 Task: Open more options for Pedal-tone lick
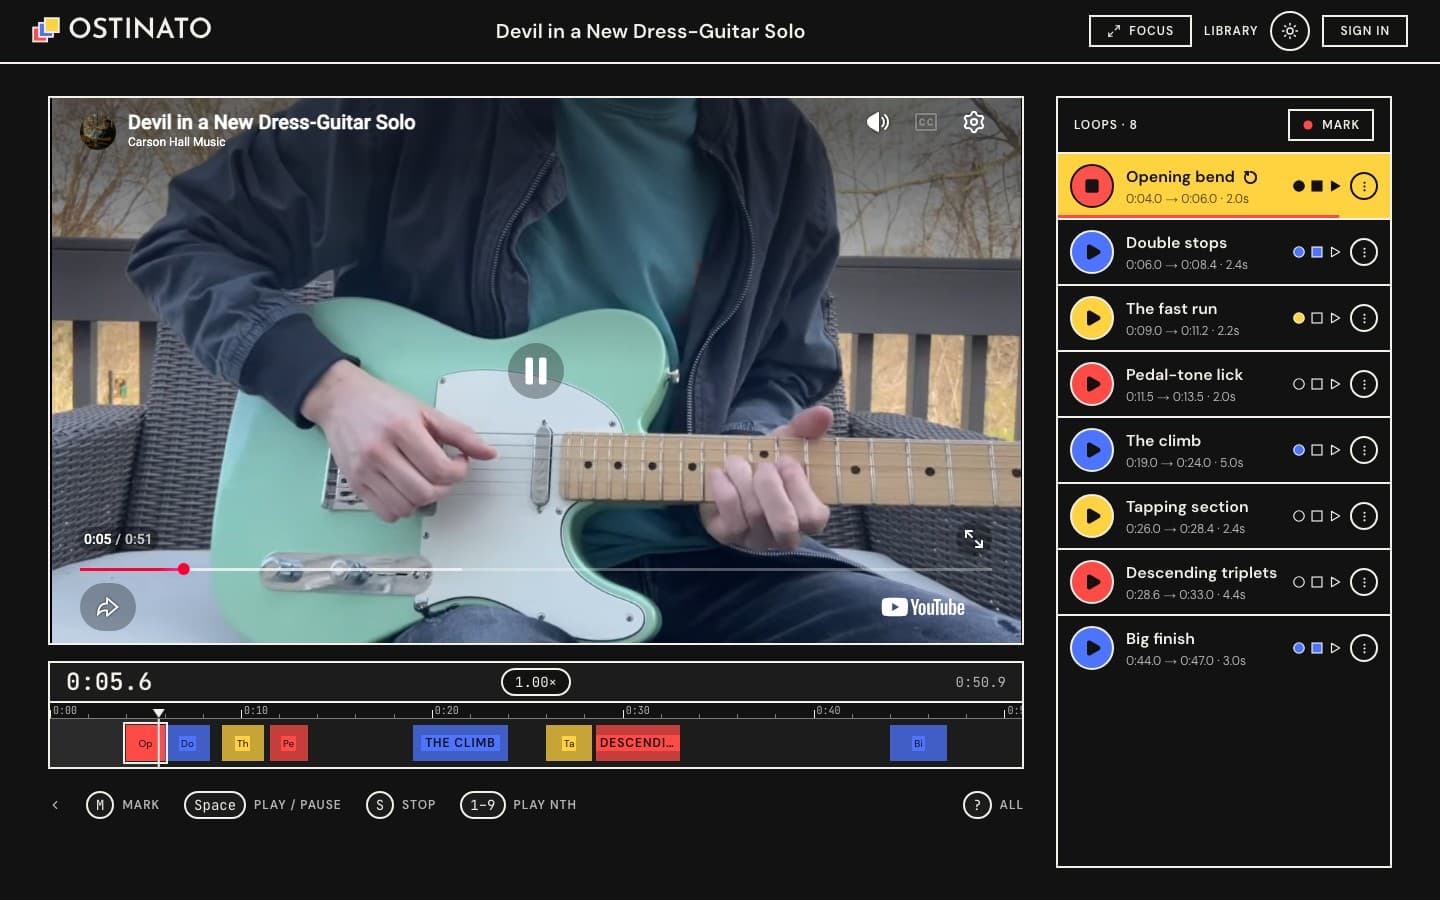(x=1364, y=384)
